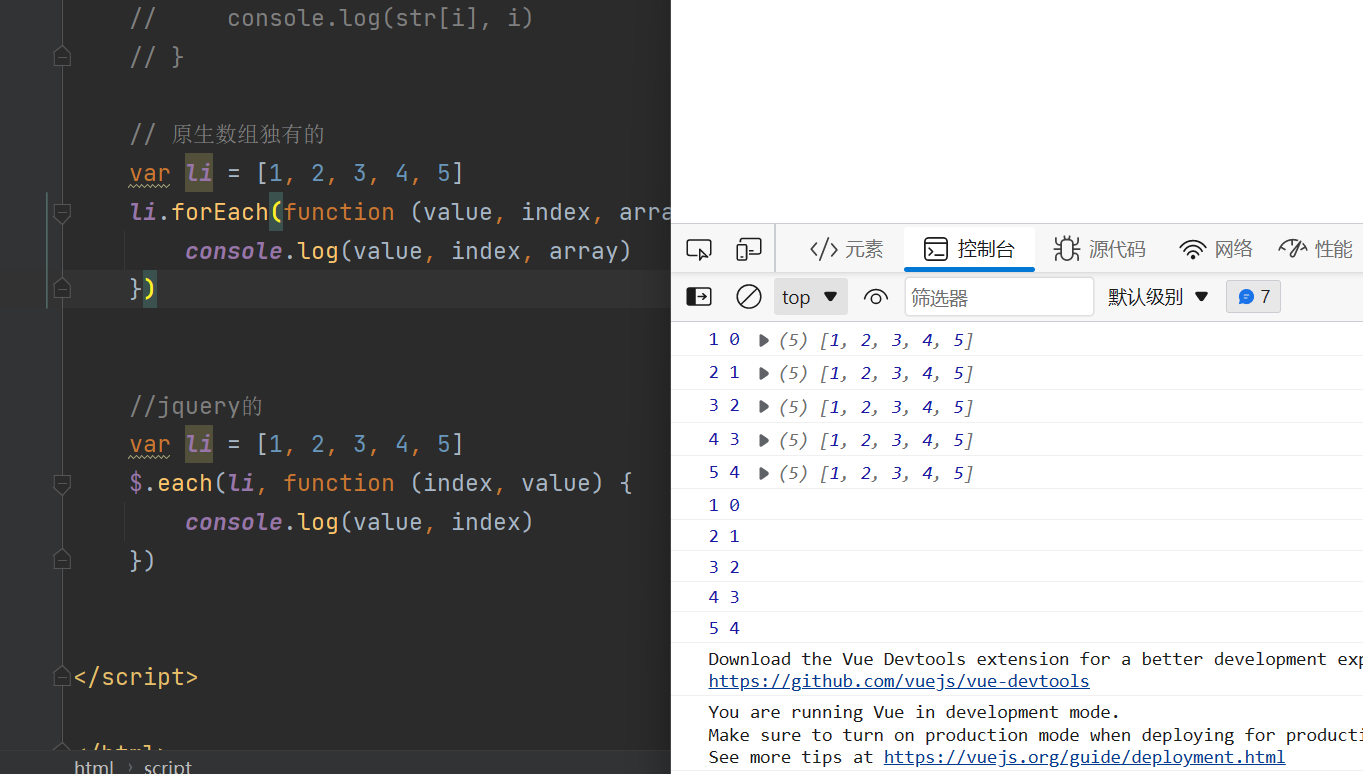Expand the array in log row 5 4
This screenshot has width=1363, height=774.
764,473
